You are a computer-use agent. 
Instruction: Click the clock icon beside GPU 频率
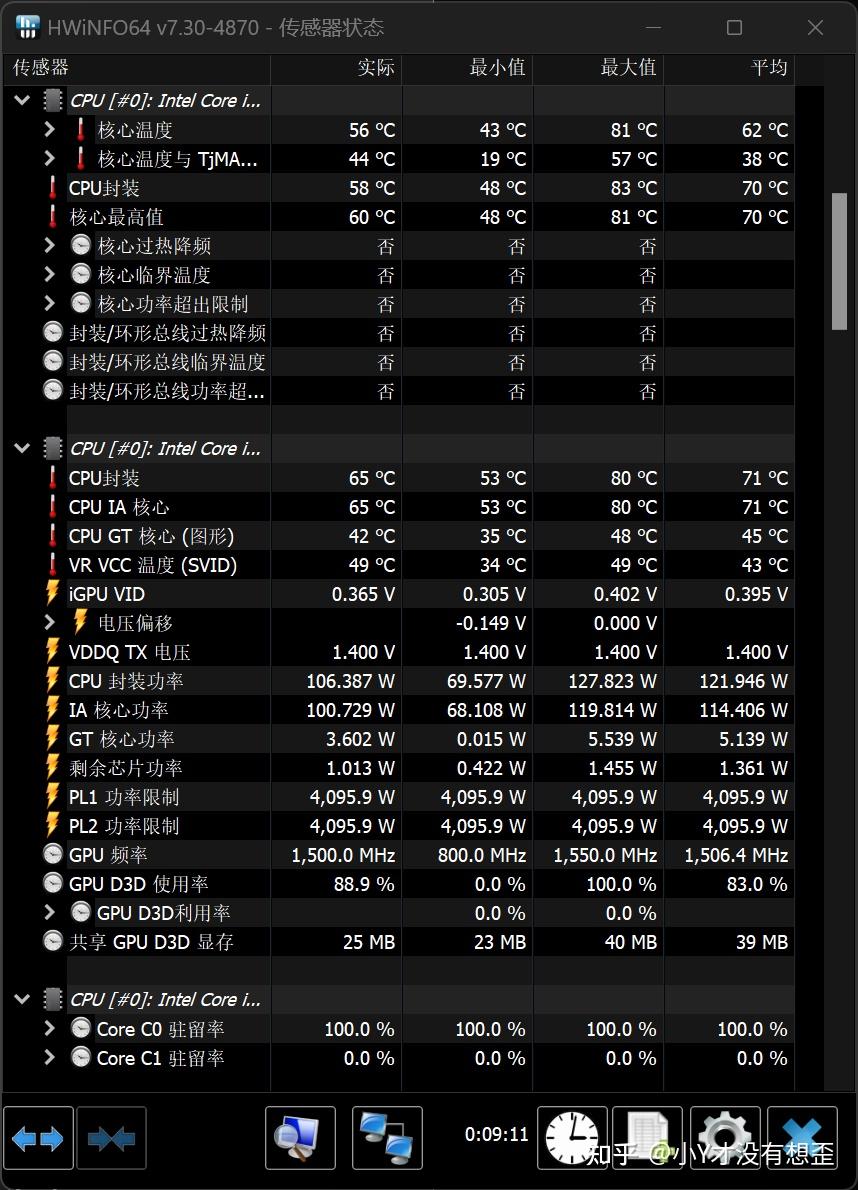point(52,855)
